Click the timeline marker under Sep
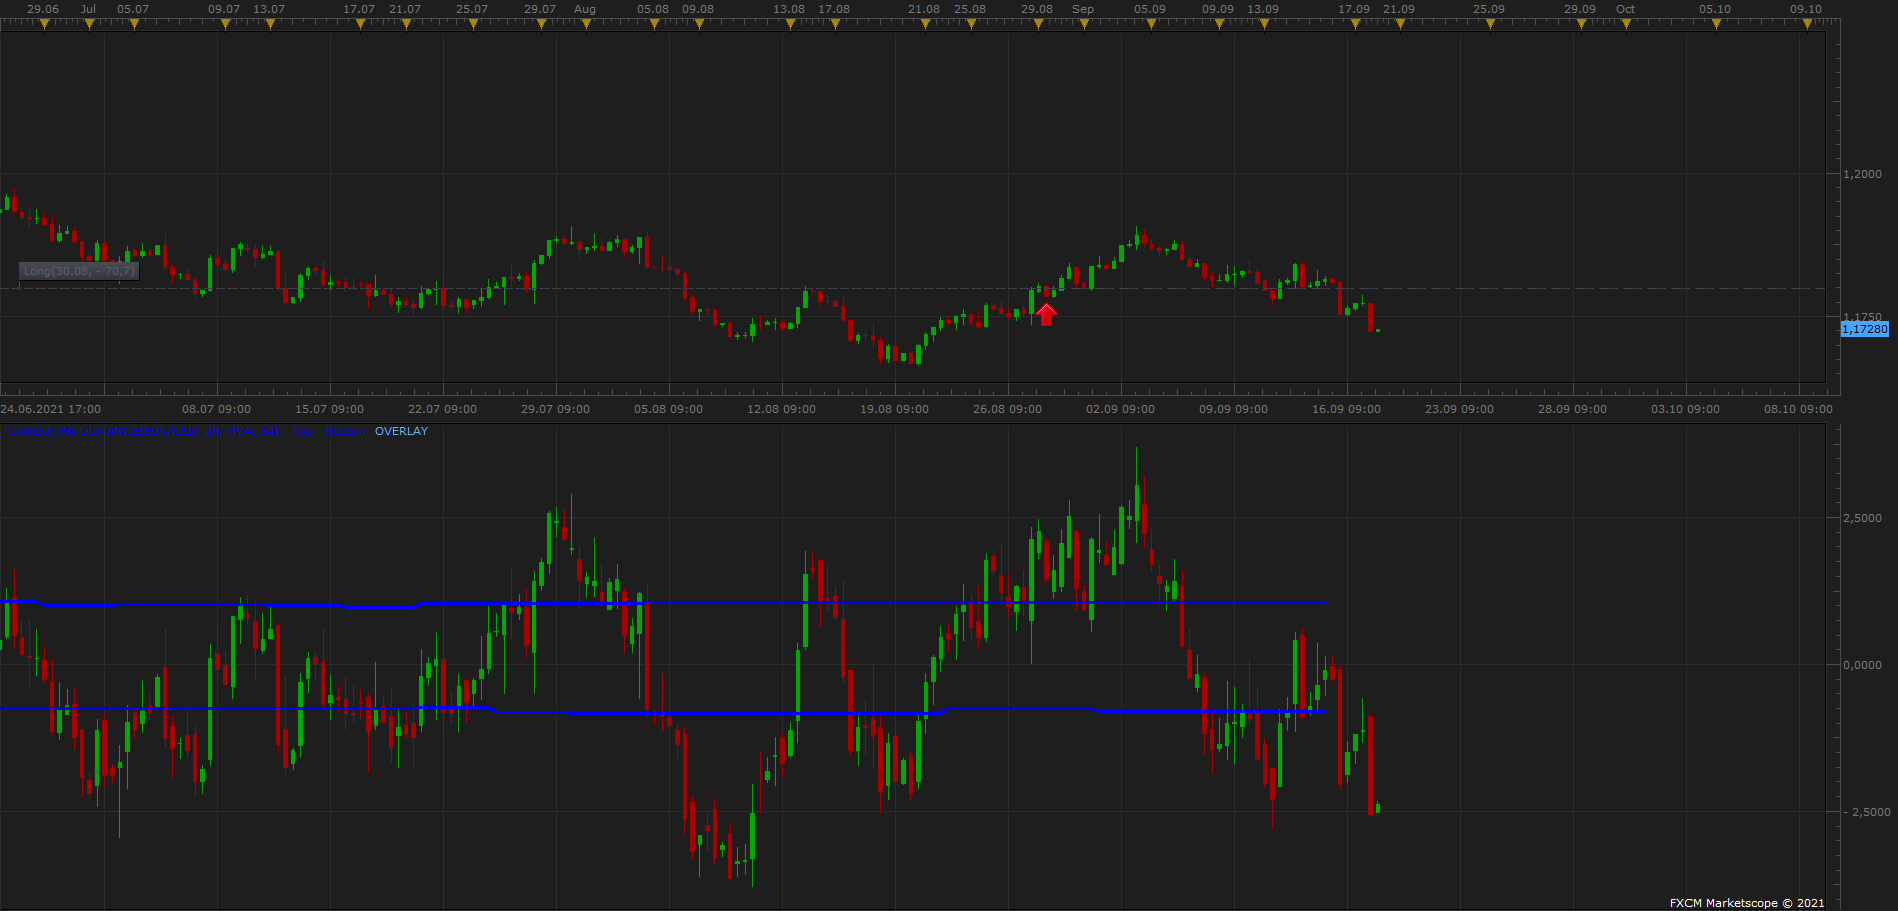 (x=1084, y=25)
